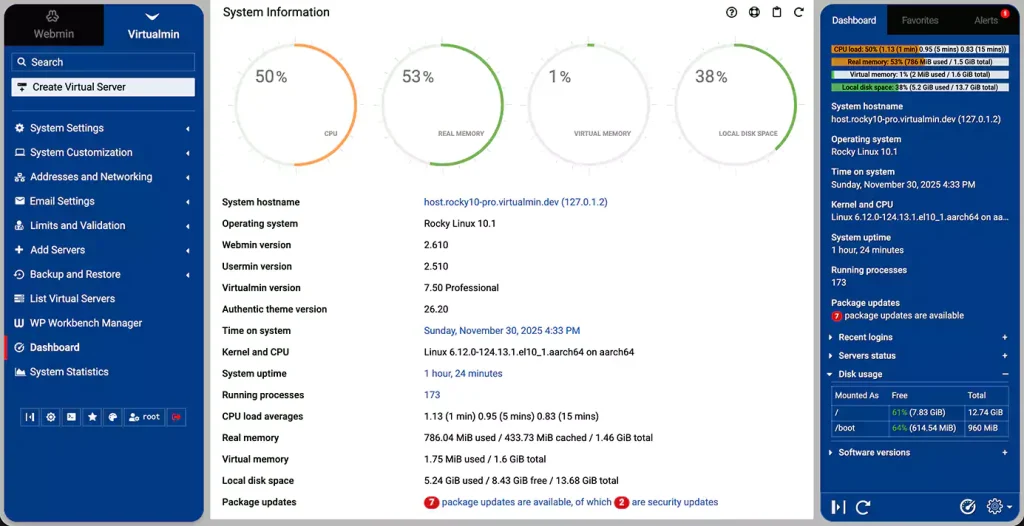Screen dimensions: 1024x526
Task: Collapse the Disk usage section
Action: point(860,374)
